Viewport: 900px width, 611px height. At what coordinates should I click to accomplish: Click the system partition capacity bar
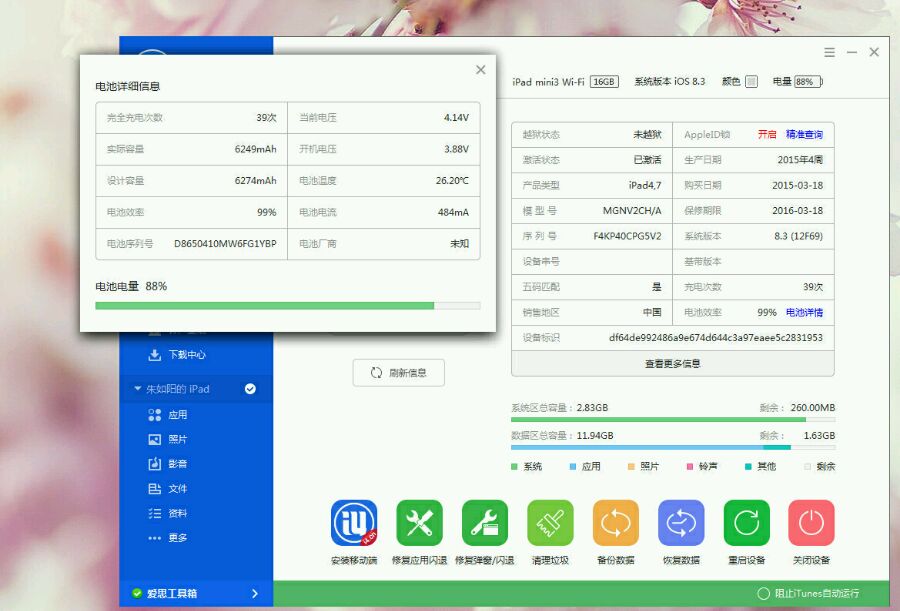click(673, 420)
